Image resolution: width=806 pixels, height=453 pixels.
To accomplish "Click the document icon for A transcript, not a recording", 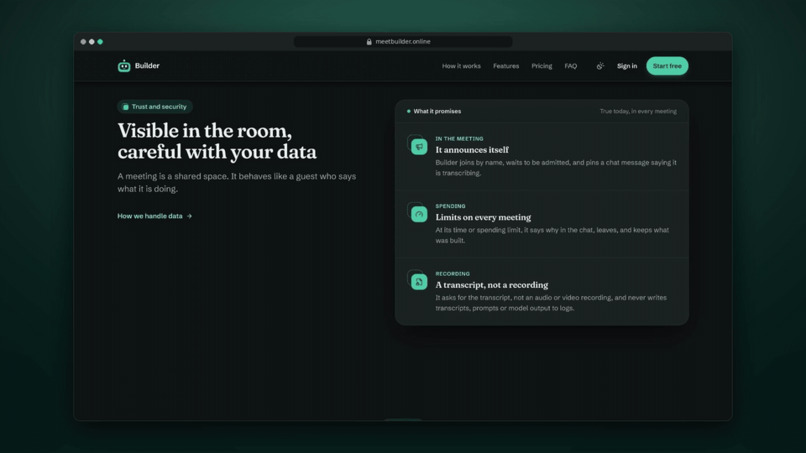I will [x=419, y=282].
